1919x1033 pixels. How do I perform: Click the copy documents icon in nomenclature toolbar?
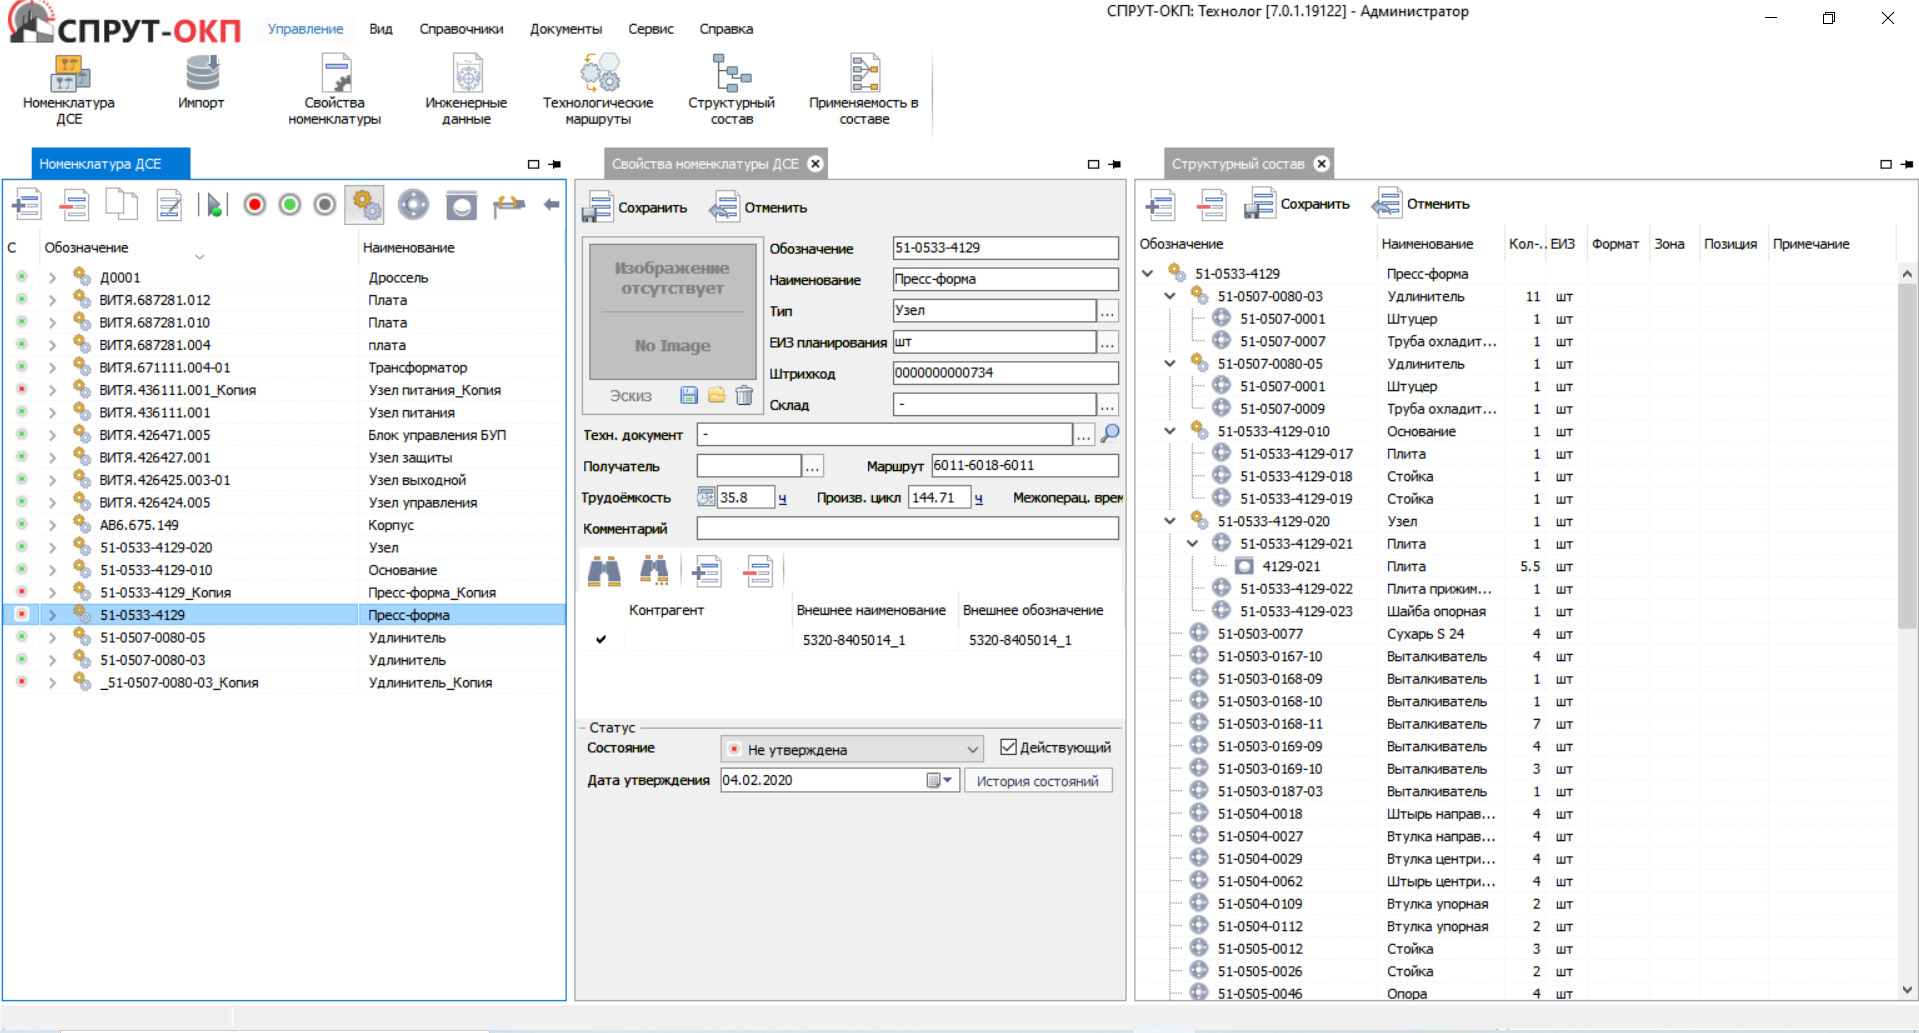[121, 205]
